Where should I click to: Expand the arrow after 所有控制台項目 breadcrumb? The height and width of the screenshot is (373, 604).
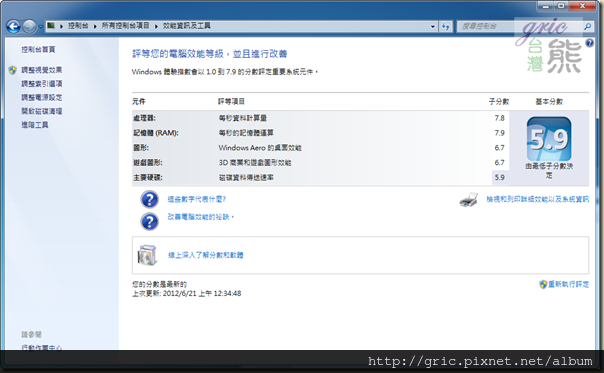coord(156,26)
